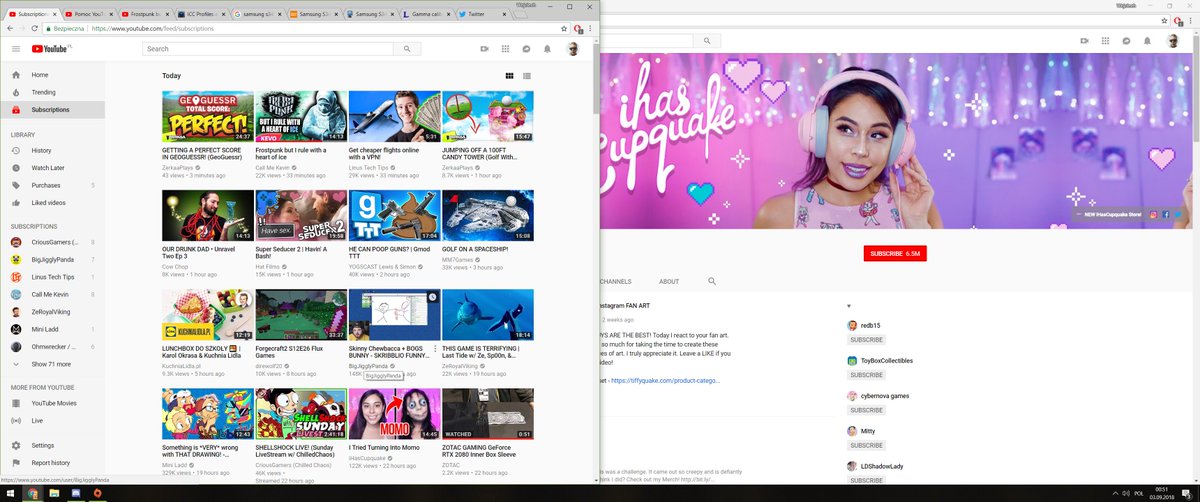This screenshot has width=1200, height=502.
Task: Open the ABOUT tab on the channel page
Action: pos(669,282)
